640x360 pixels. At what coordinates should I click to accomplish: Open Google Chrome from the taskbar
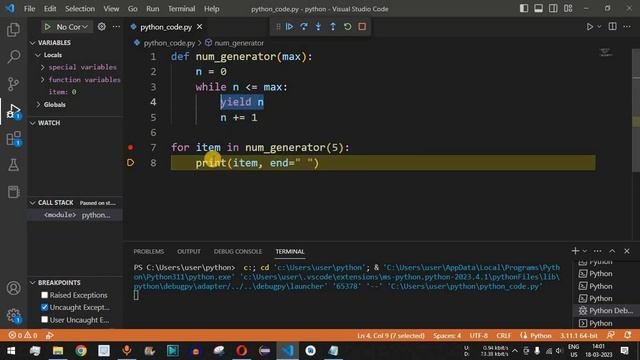[81, 351]
